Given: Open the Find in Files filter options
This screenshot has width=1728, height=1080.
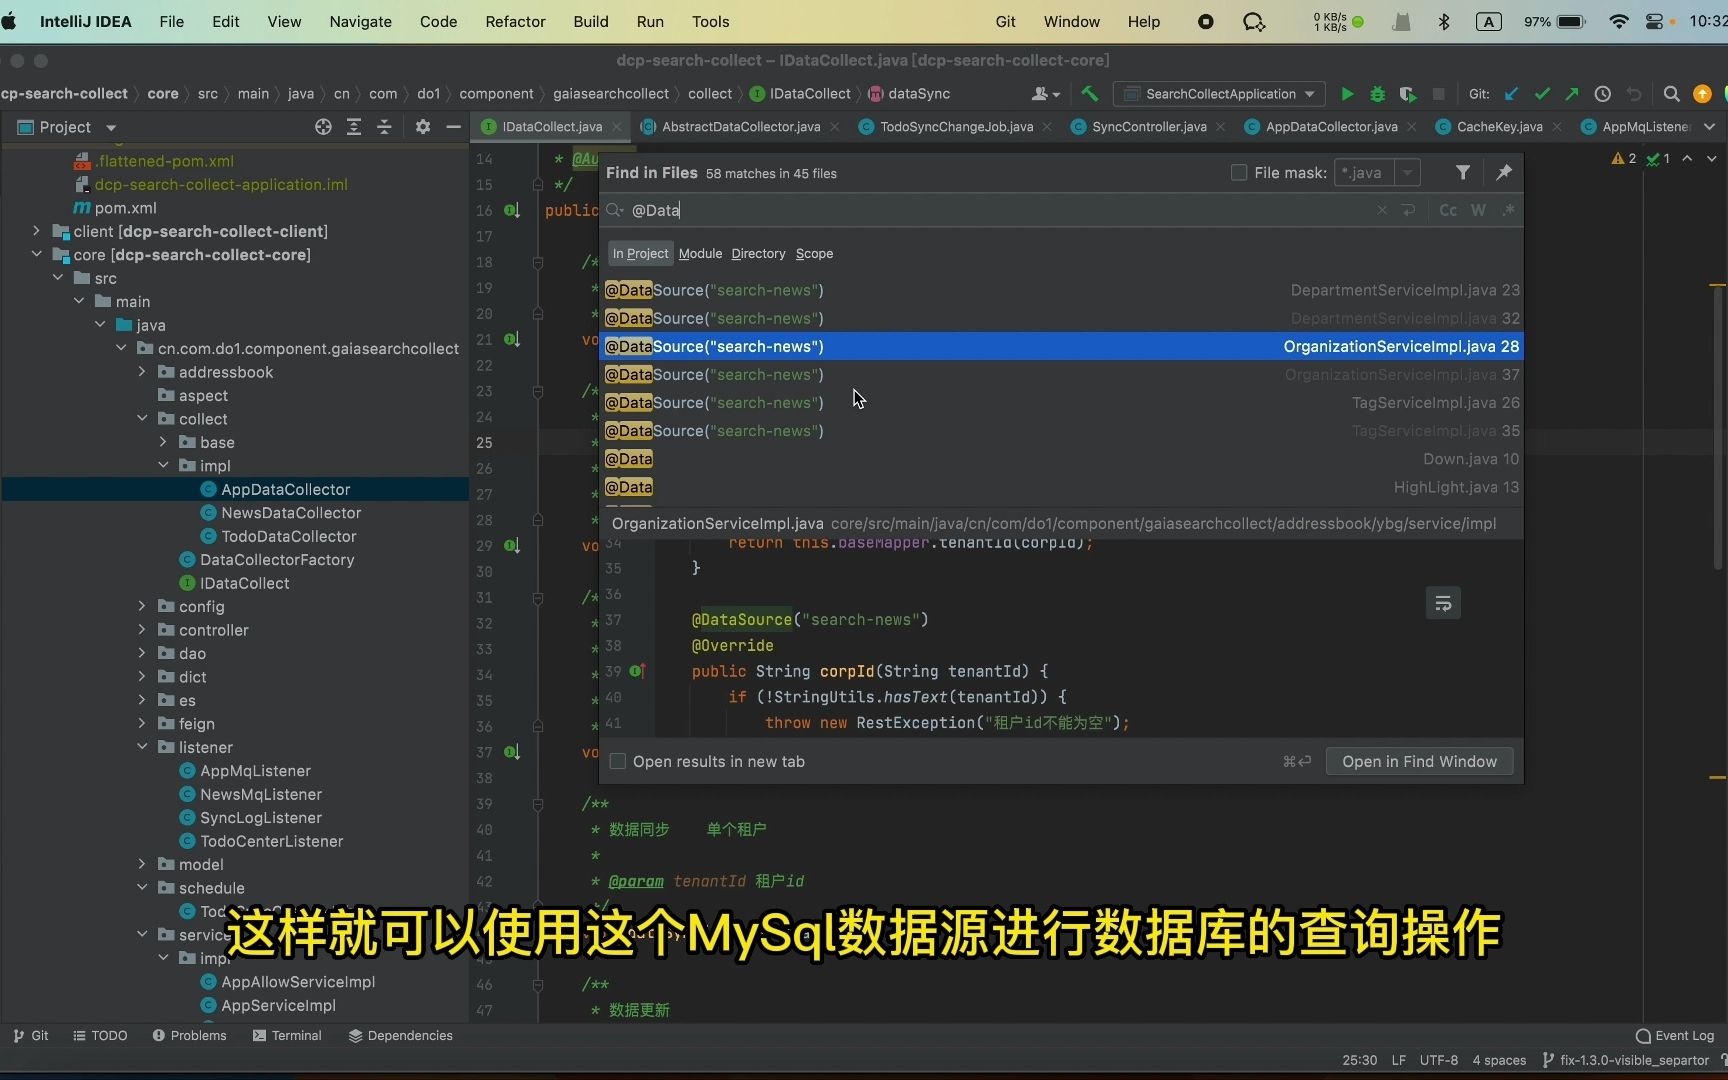Looking at the screenshot, I should [x=1463, y=172].
